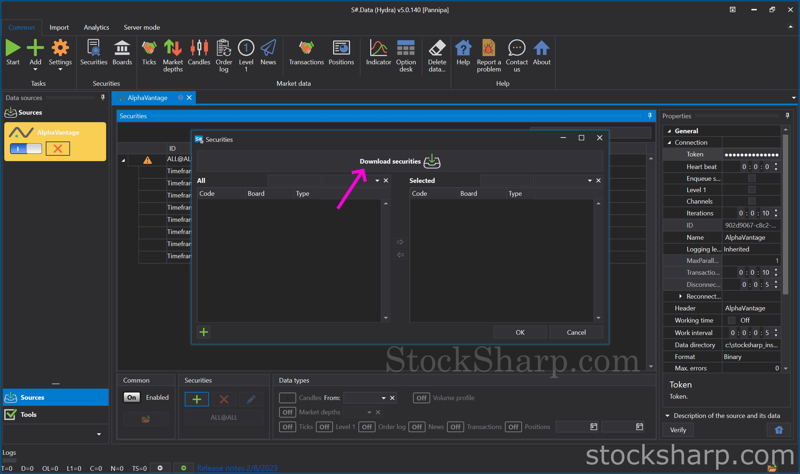Open the Server mode tab
Image resolution: width=800 pixels, height=474 pixels.
[x=141, y=27]
